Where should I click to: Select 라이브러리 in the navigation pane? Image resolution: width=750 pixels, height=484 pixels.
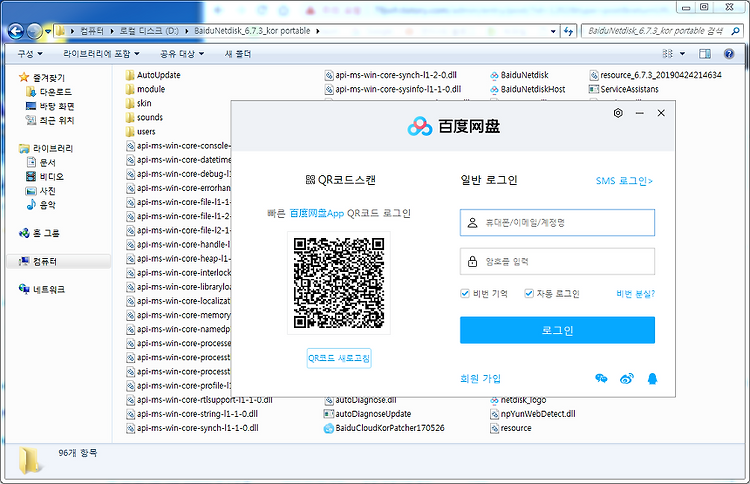[x=46, y=148]
